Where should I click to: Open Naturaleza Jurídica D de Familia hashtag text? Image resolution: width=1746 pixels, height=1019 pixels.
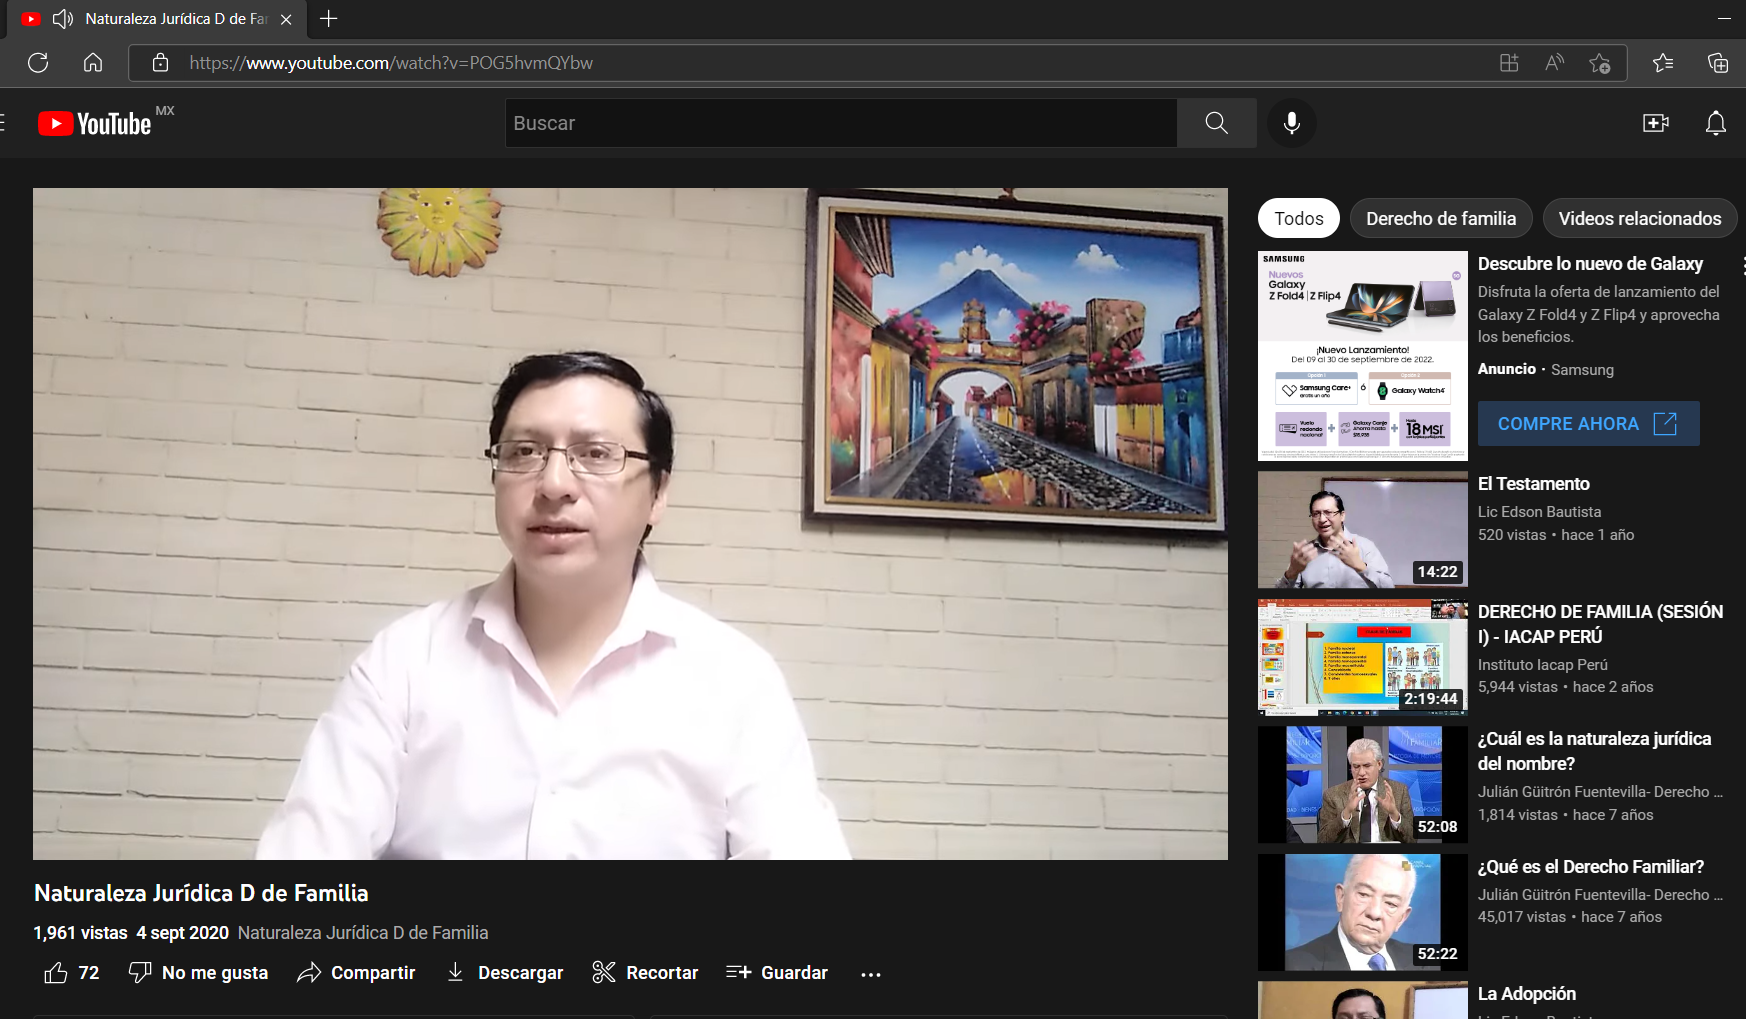(x=363, y=933)
